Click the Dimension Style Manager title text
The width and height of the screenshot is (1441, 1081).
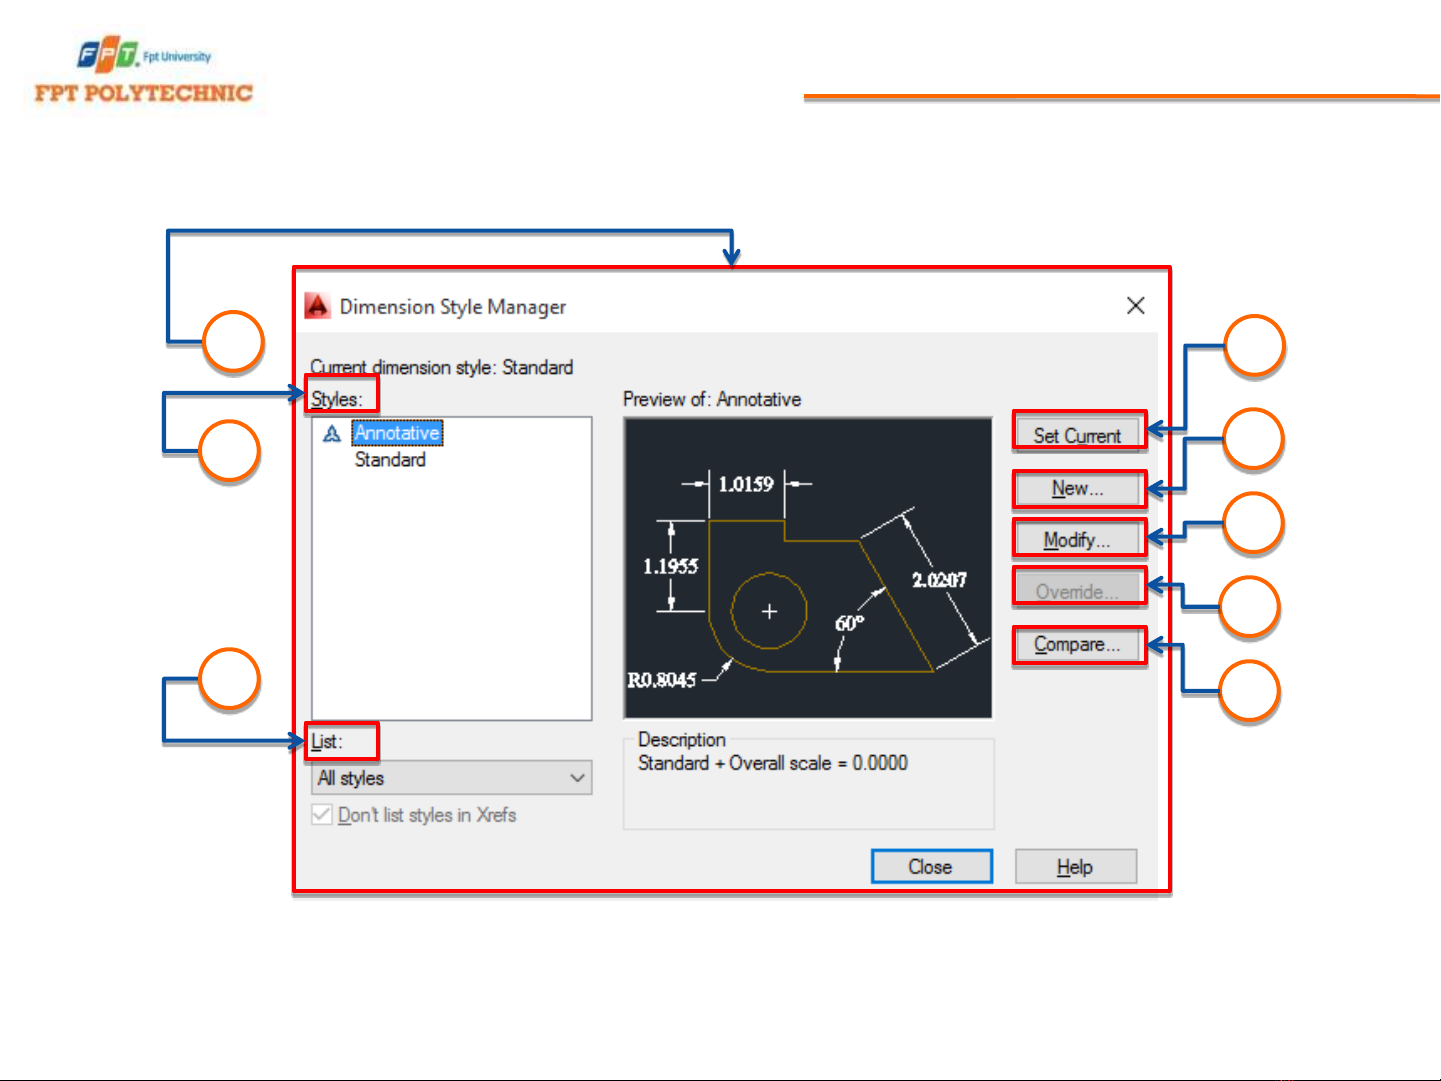click(453, 307)
